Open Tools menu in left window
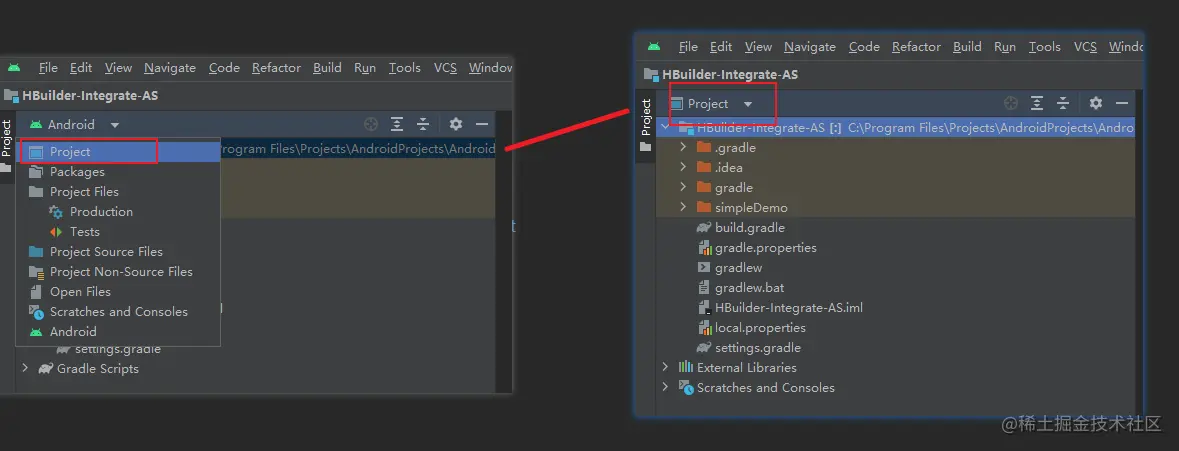Image resolution: width=1179 pixels, height=451 pixels. pyautogui.click(x=405, y=68)
